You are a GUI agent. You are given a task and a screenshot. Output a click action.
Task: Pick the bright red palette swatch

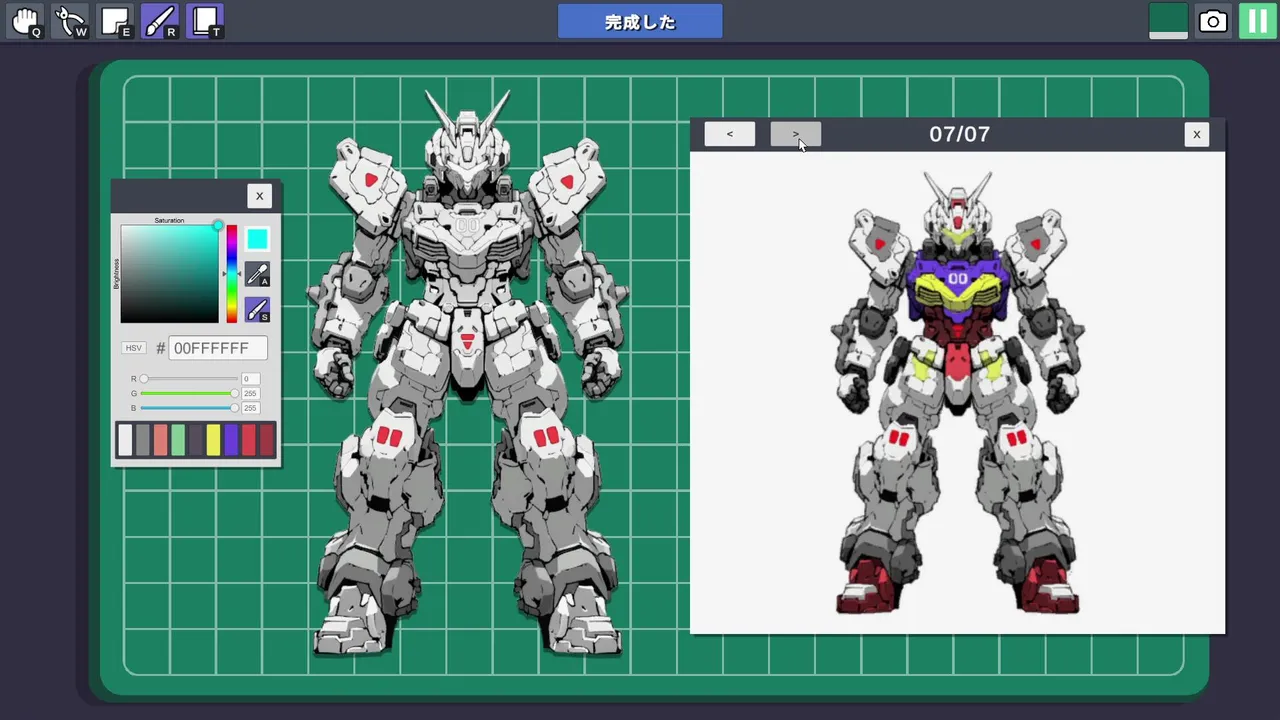click(249, 440)
